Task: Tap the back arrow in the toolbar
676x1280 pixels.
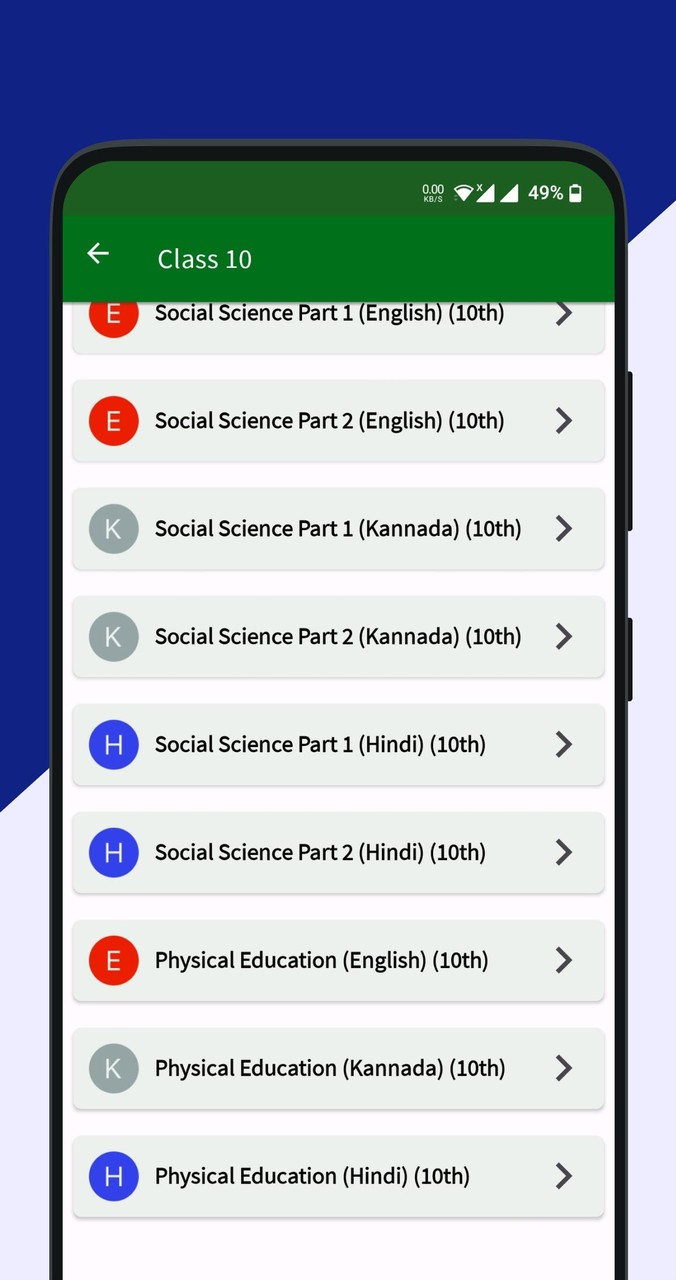Action: (x=97, y=254)
